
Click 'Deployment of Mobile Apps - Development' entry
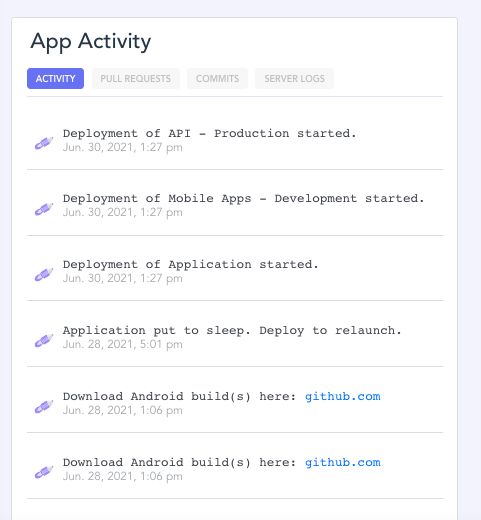click(x=244, y=198)
